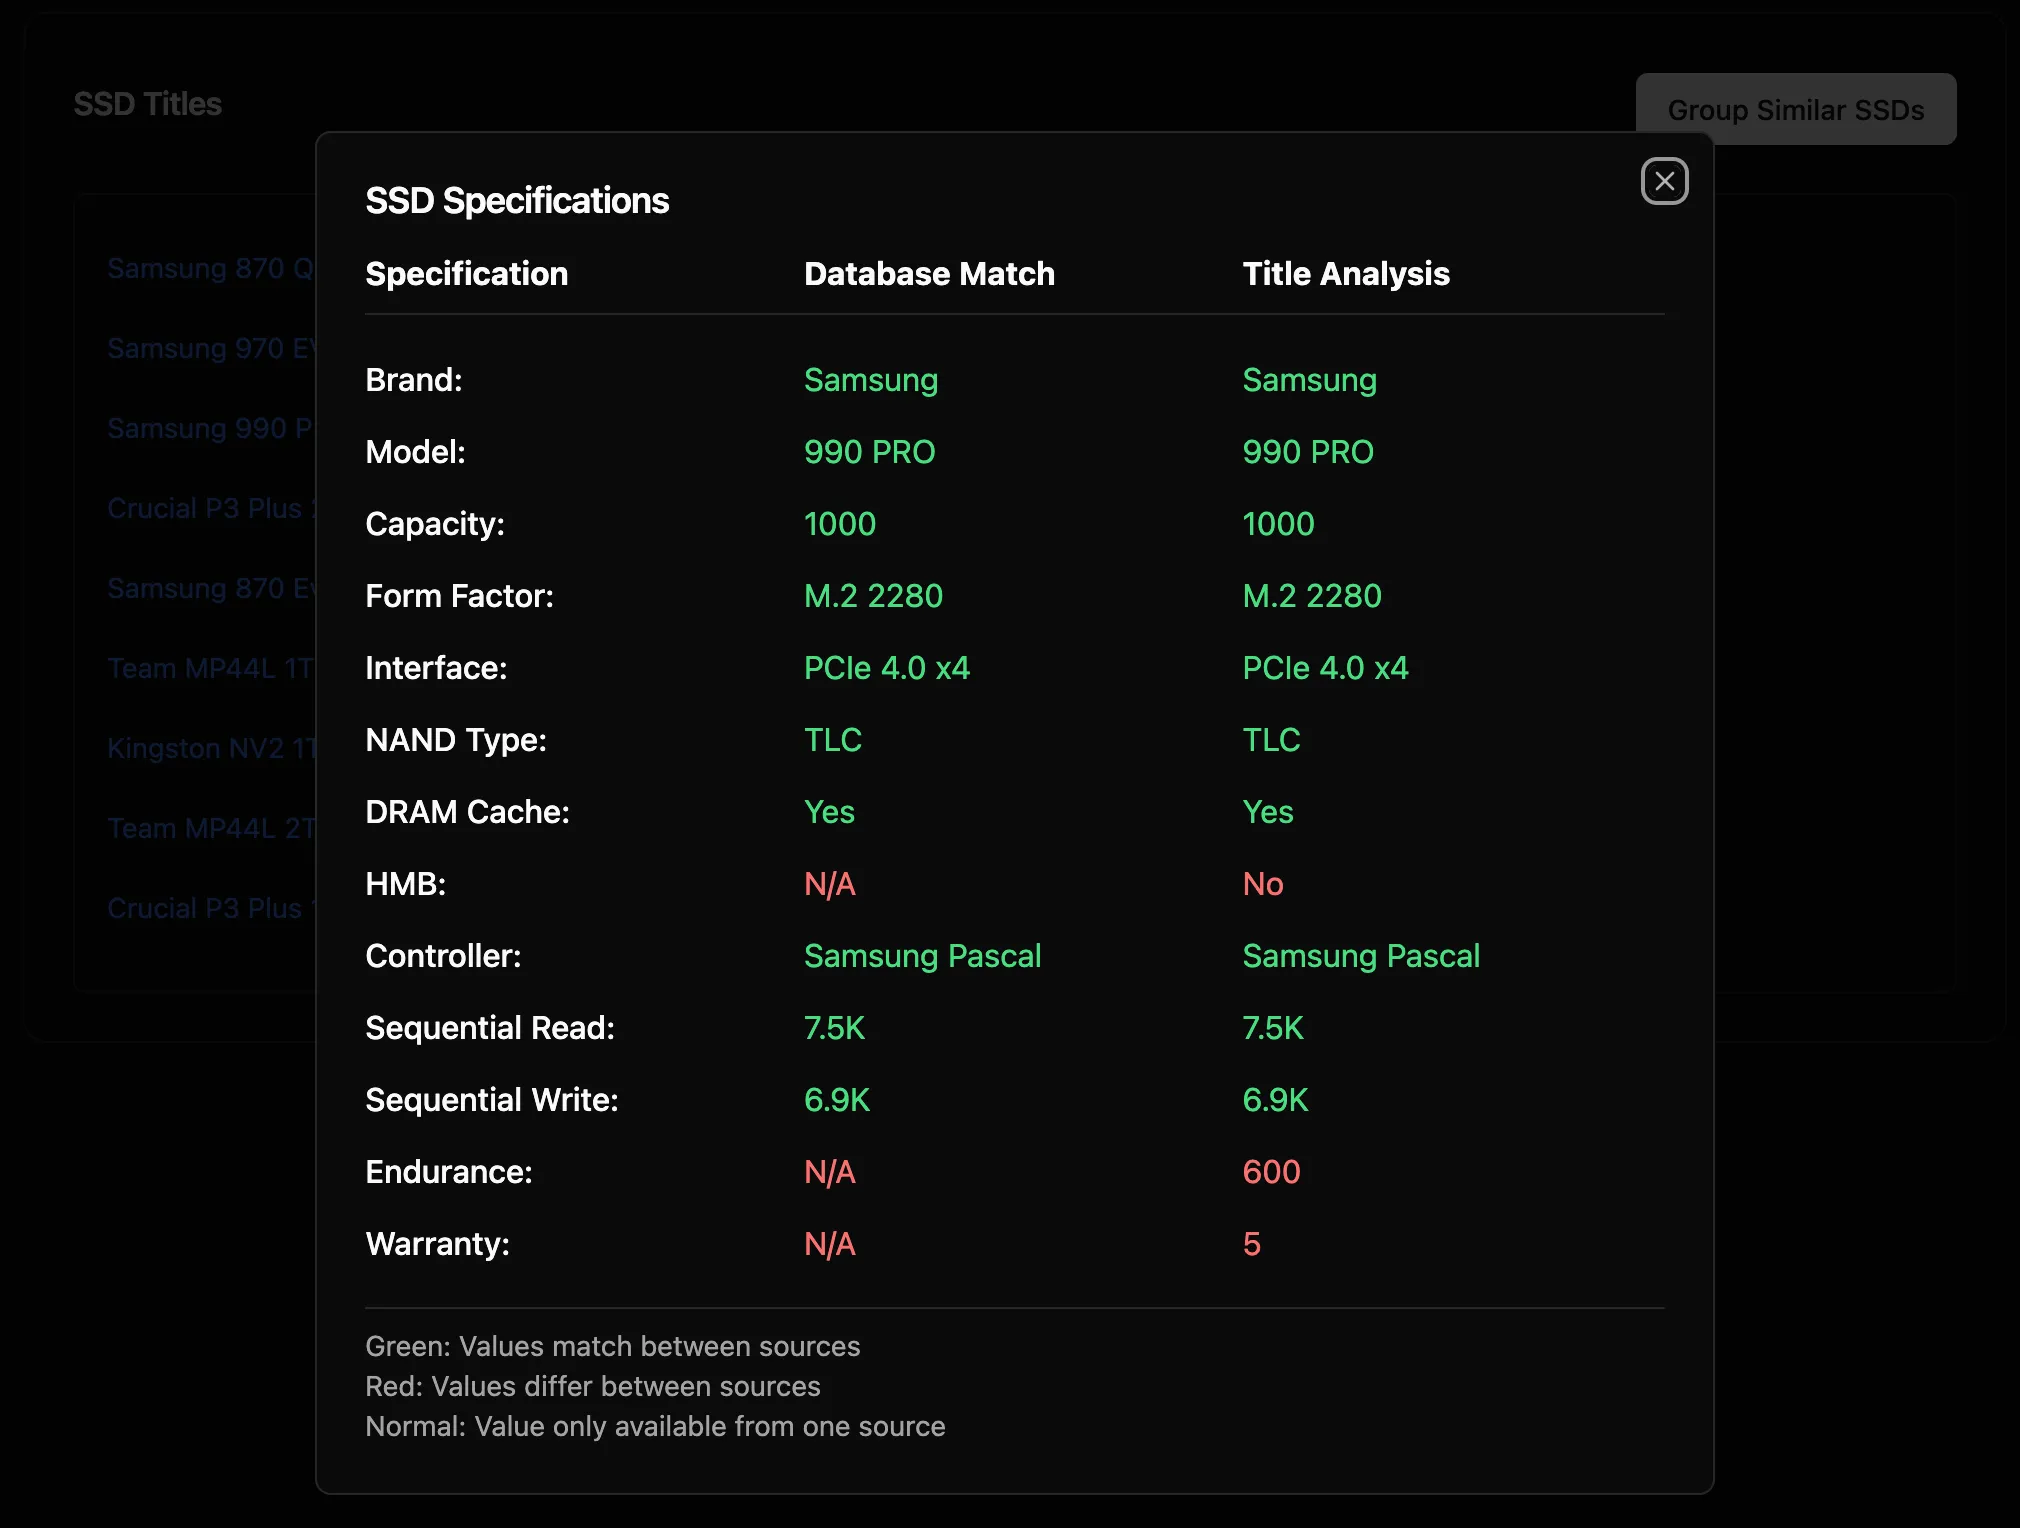Click the Specification column header
This screenshot has height=1528, width=2020.
466,273
